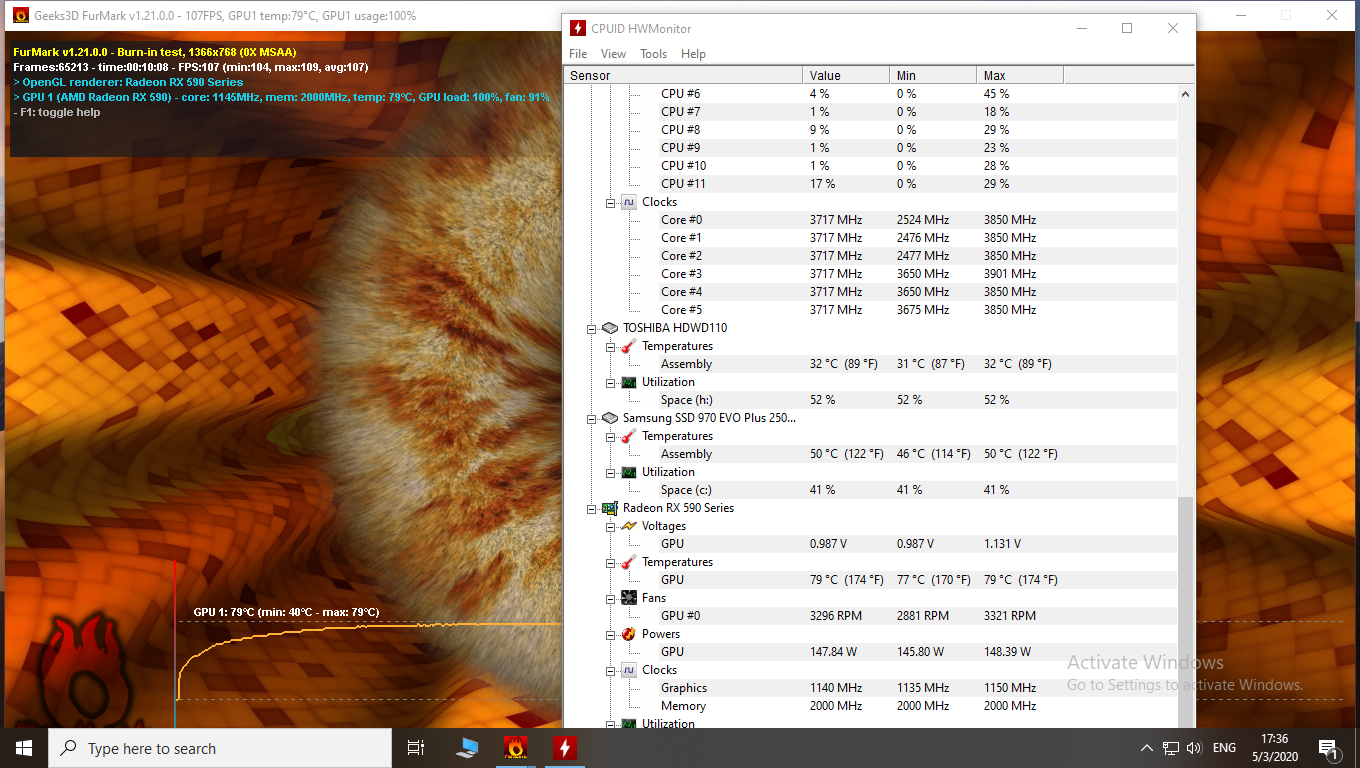1360x768 pixels.
Task: Open the File menu in HWMonitor
Action: [578, 54]
